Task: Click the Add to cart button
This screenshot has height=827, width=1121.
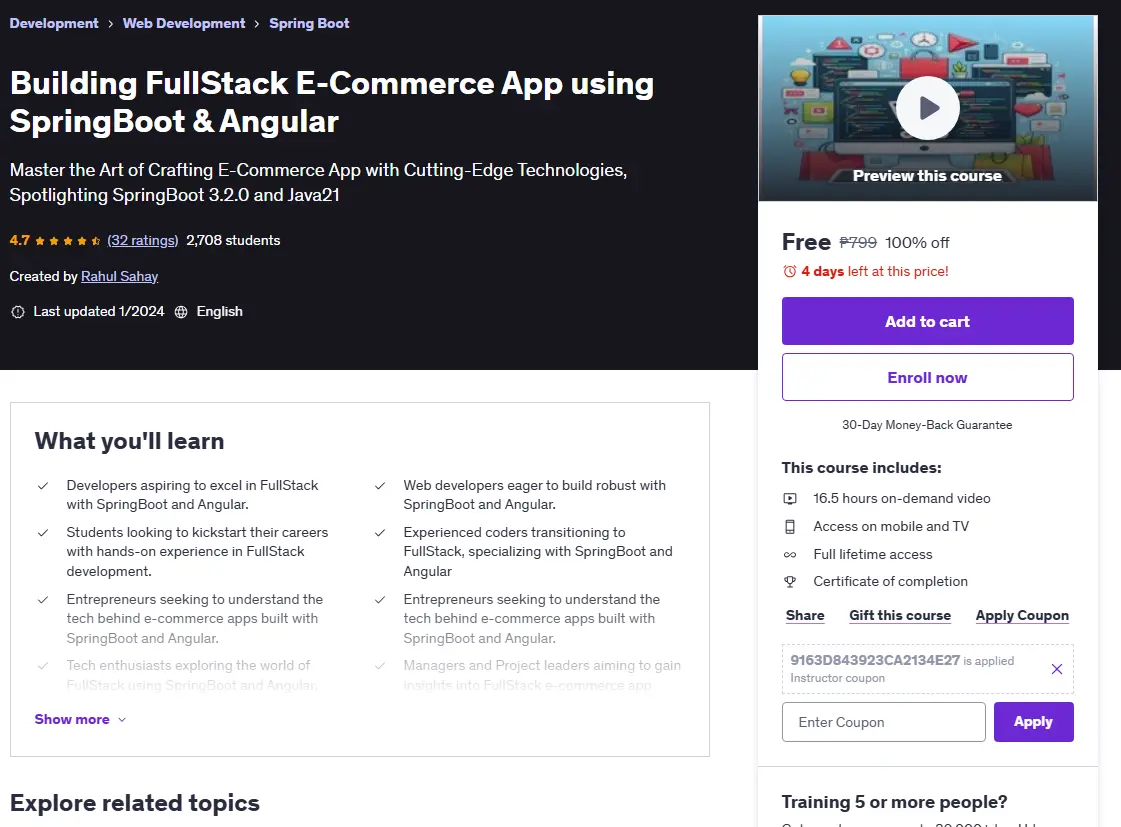Action: pyautogui.click(x=927, y=321)
